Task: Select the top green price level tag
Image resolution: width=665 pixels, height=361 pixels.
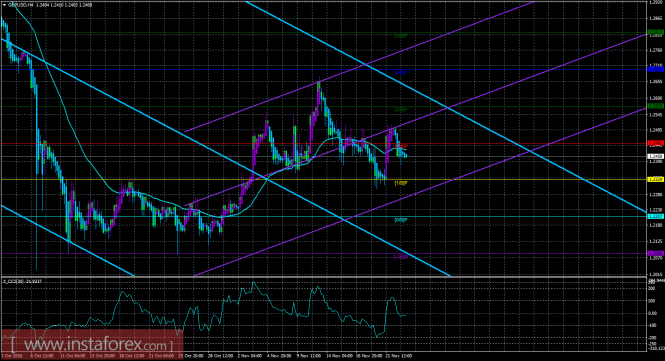Action: tap(655, 32)
